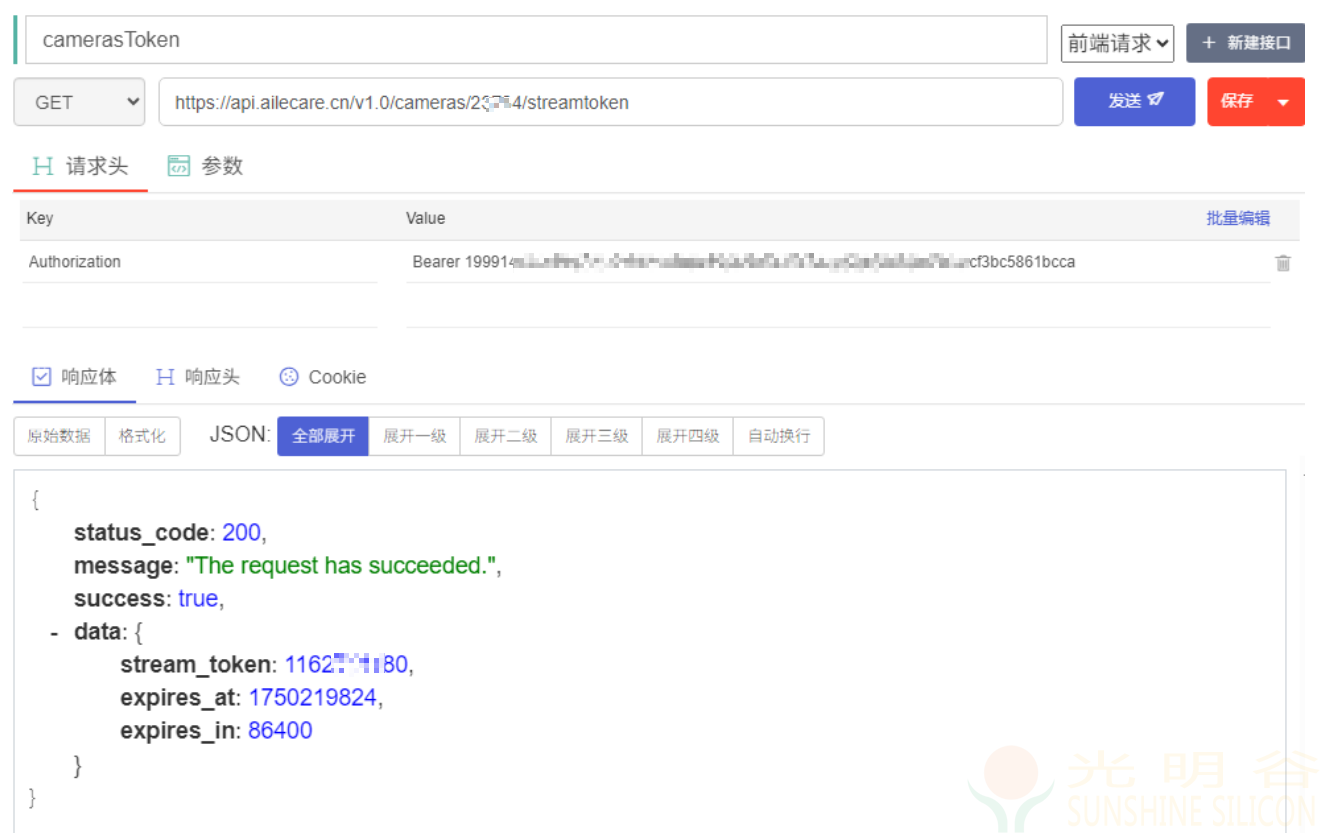Viewport: 1327px width, 833px height.
Task: Expand the red 保存 dropdown arrow
Action: tap(1285, 102)
